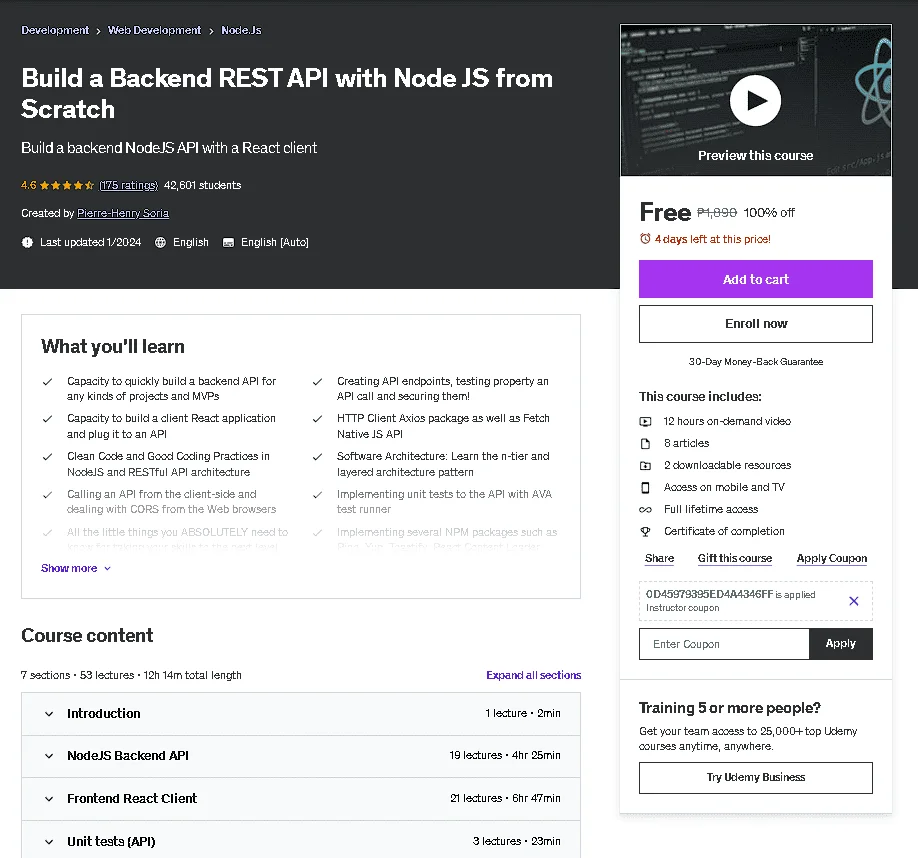This screenshot has height=858, width=918.
Task: Open Apply Coupon option
Action: pyautogui.click(x=831, y=558)
